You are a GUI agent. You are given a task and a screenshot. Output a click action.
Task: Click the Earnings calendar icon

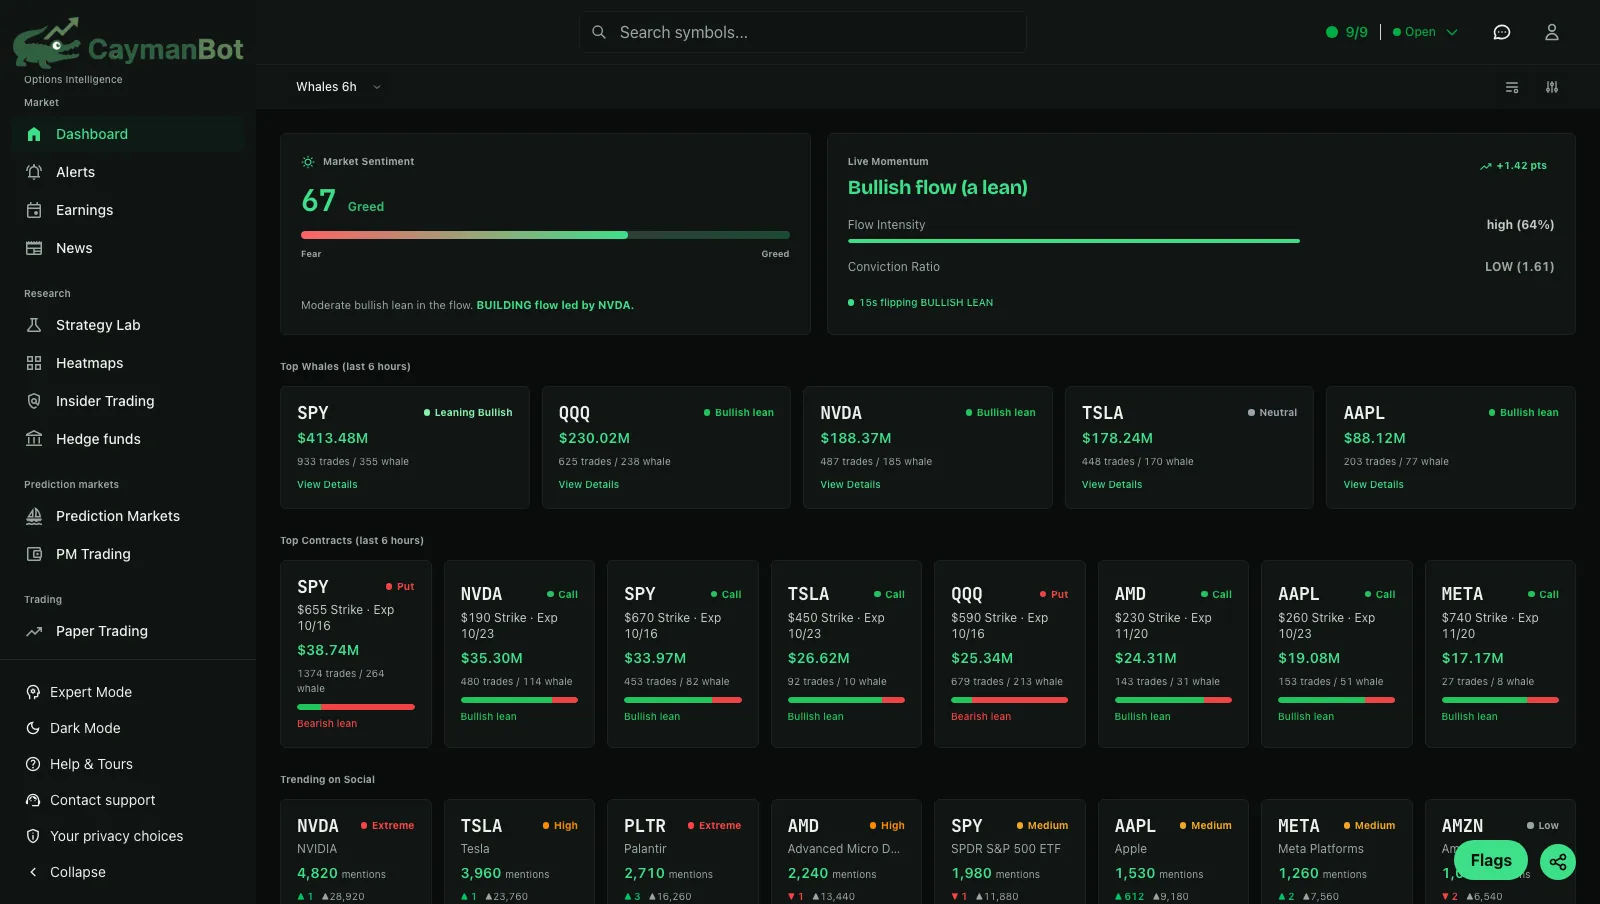(34, 210)
